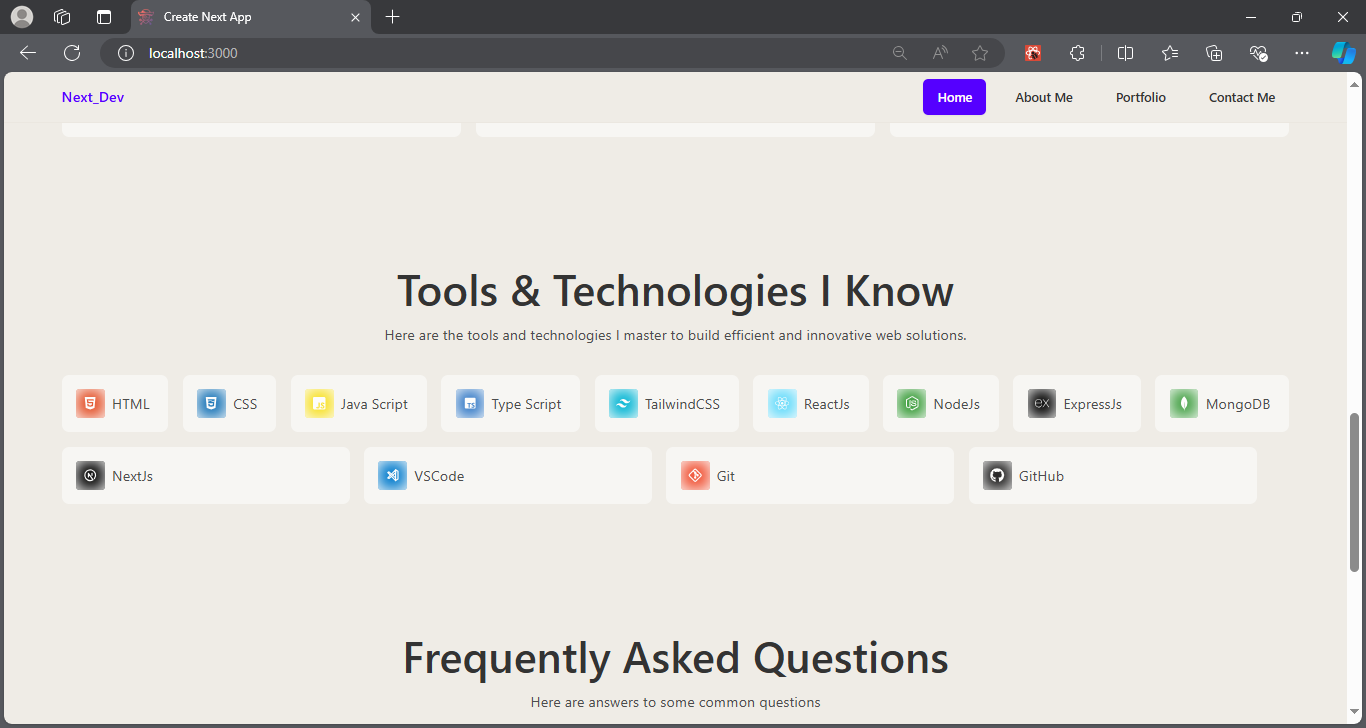Click the ExpressJs icon
The width and height of the screenshot is (1366, 728).
[x=1041, y=404]
